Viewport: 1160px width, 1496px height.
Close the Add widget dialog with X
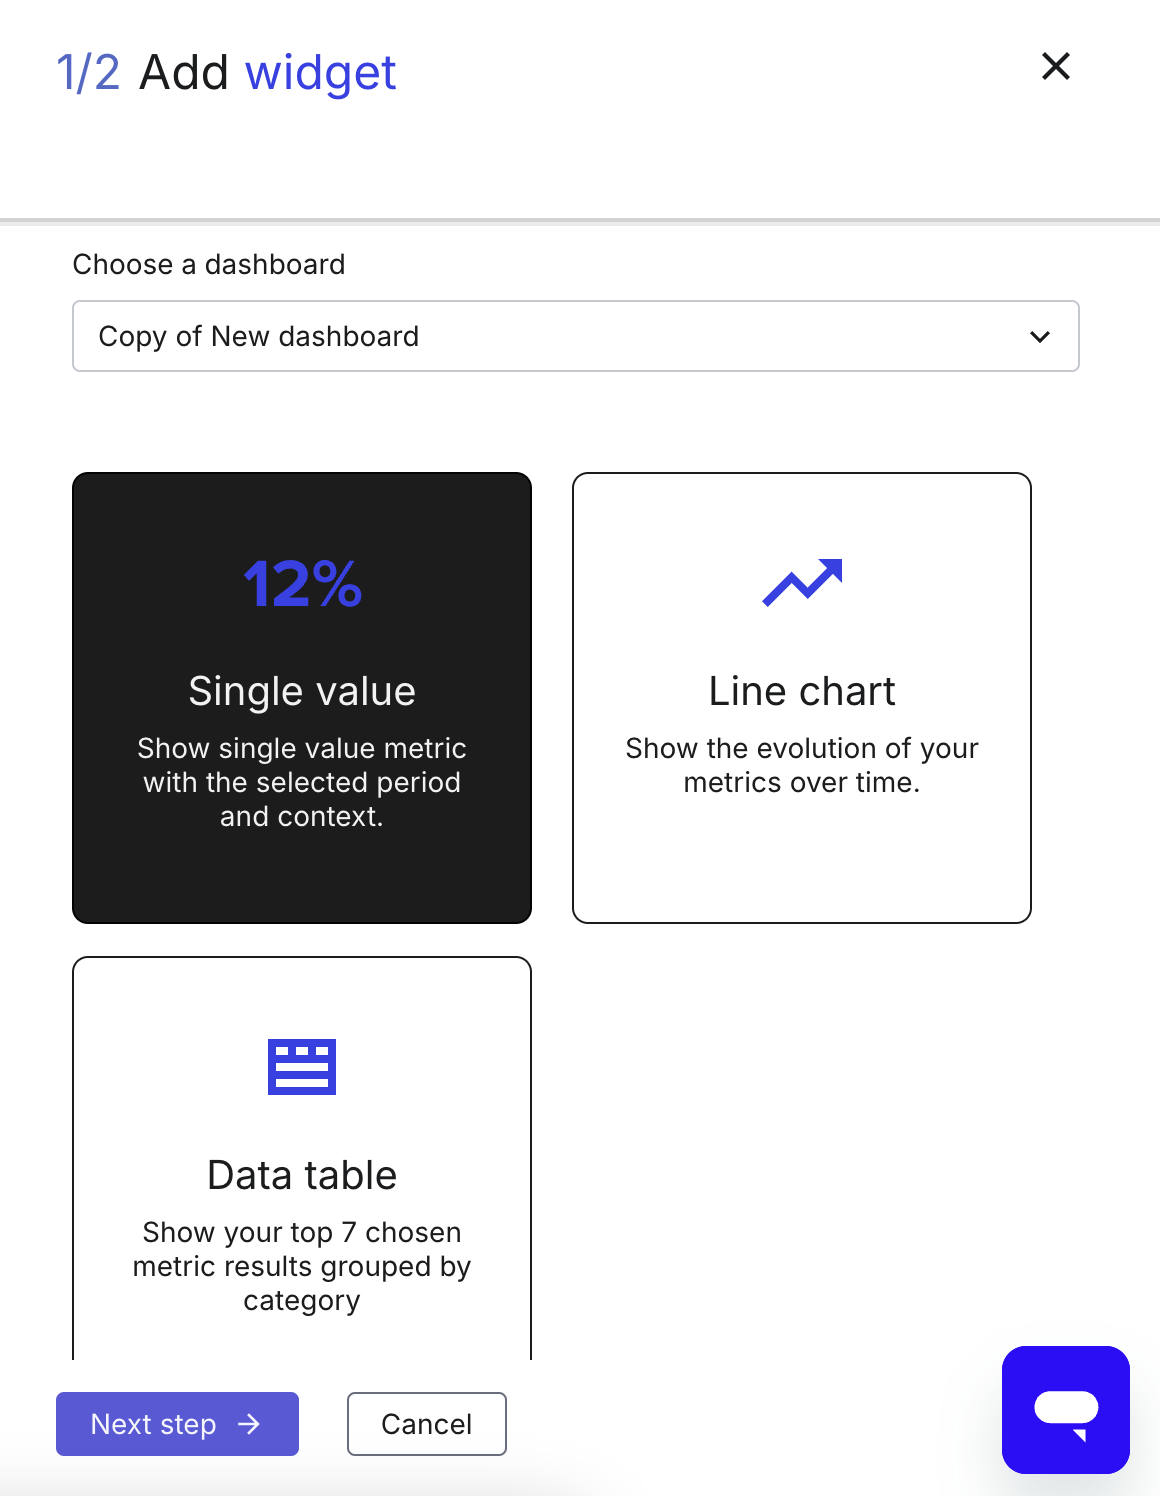click(x=1056, y=67)
